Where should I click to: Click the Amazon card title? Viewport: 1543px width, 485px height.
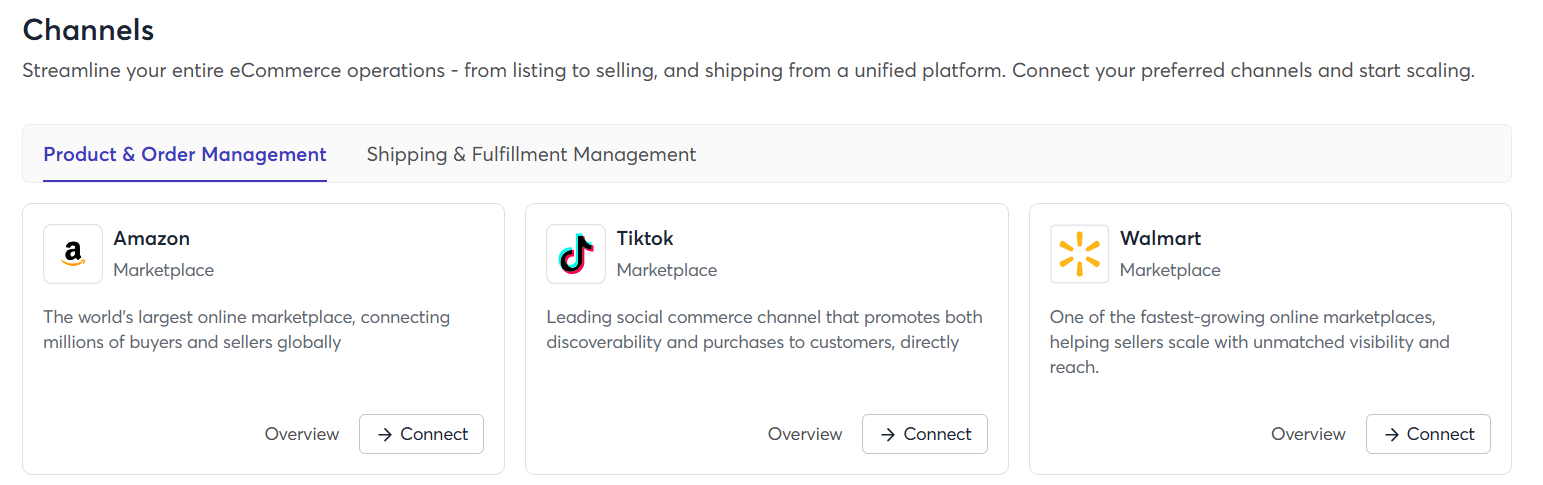click(x=151, y=238)
